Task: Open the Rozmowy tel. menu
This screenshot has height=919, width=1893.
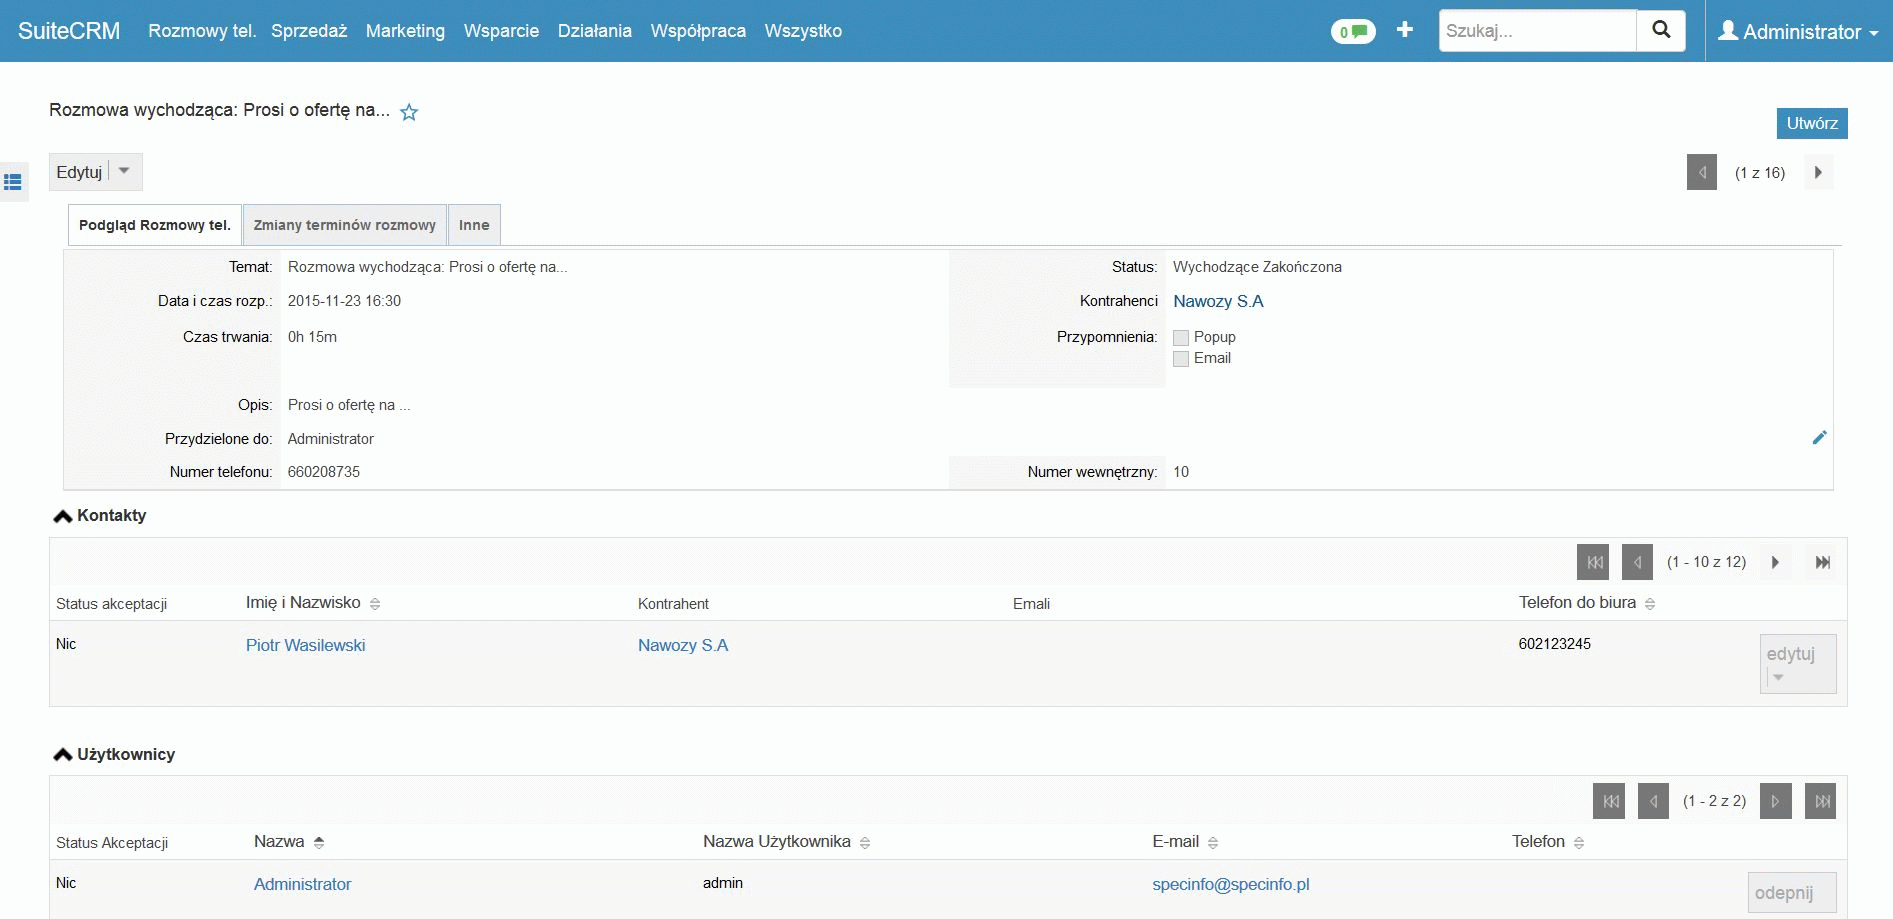Action: 202,31
